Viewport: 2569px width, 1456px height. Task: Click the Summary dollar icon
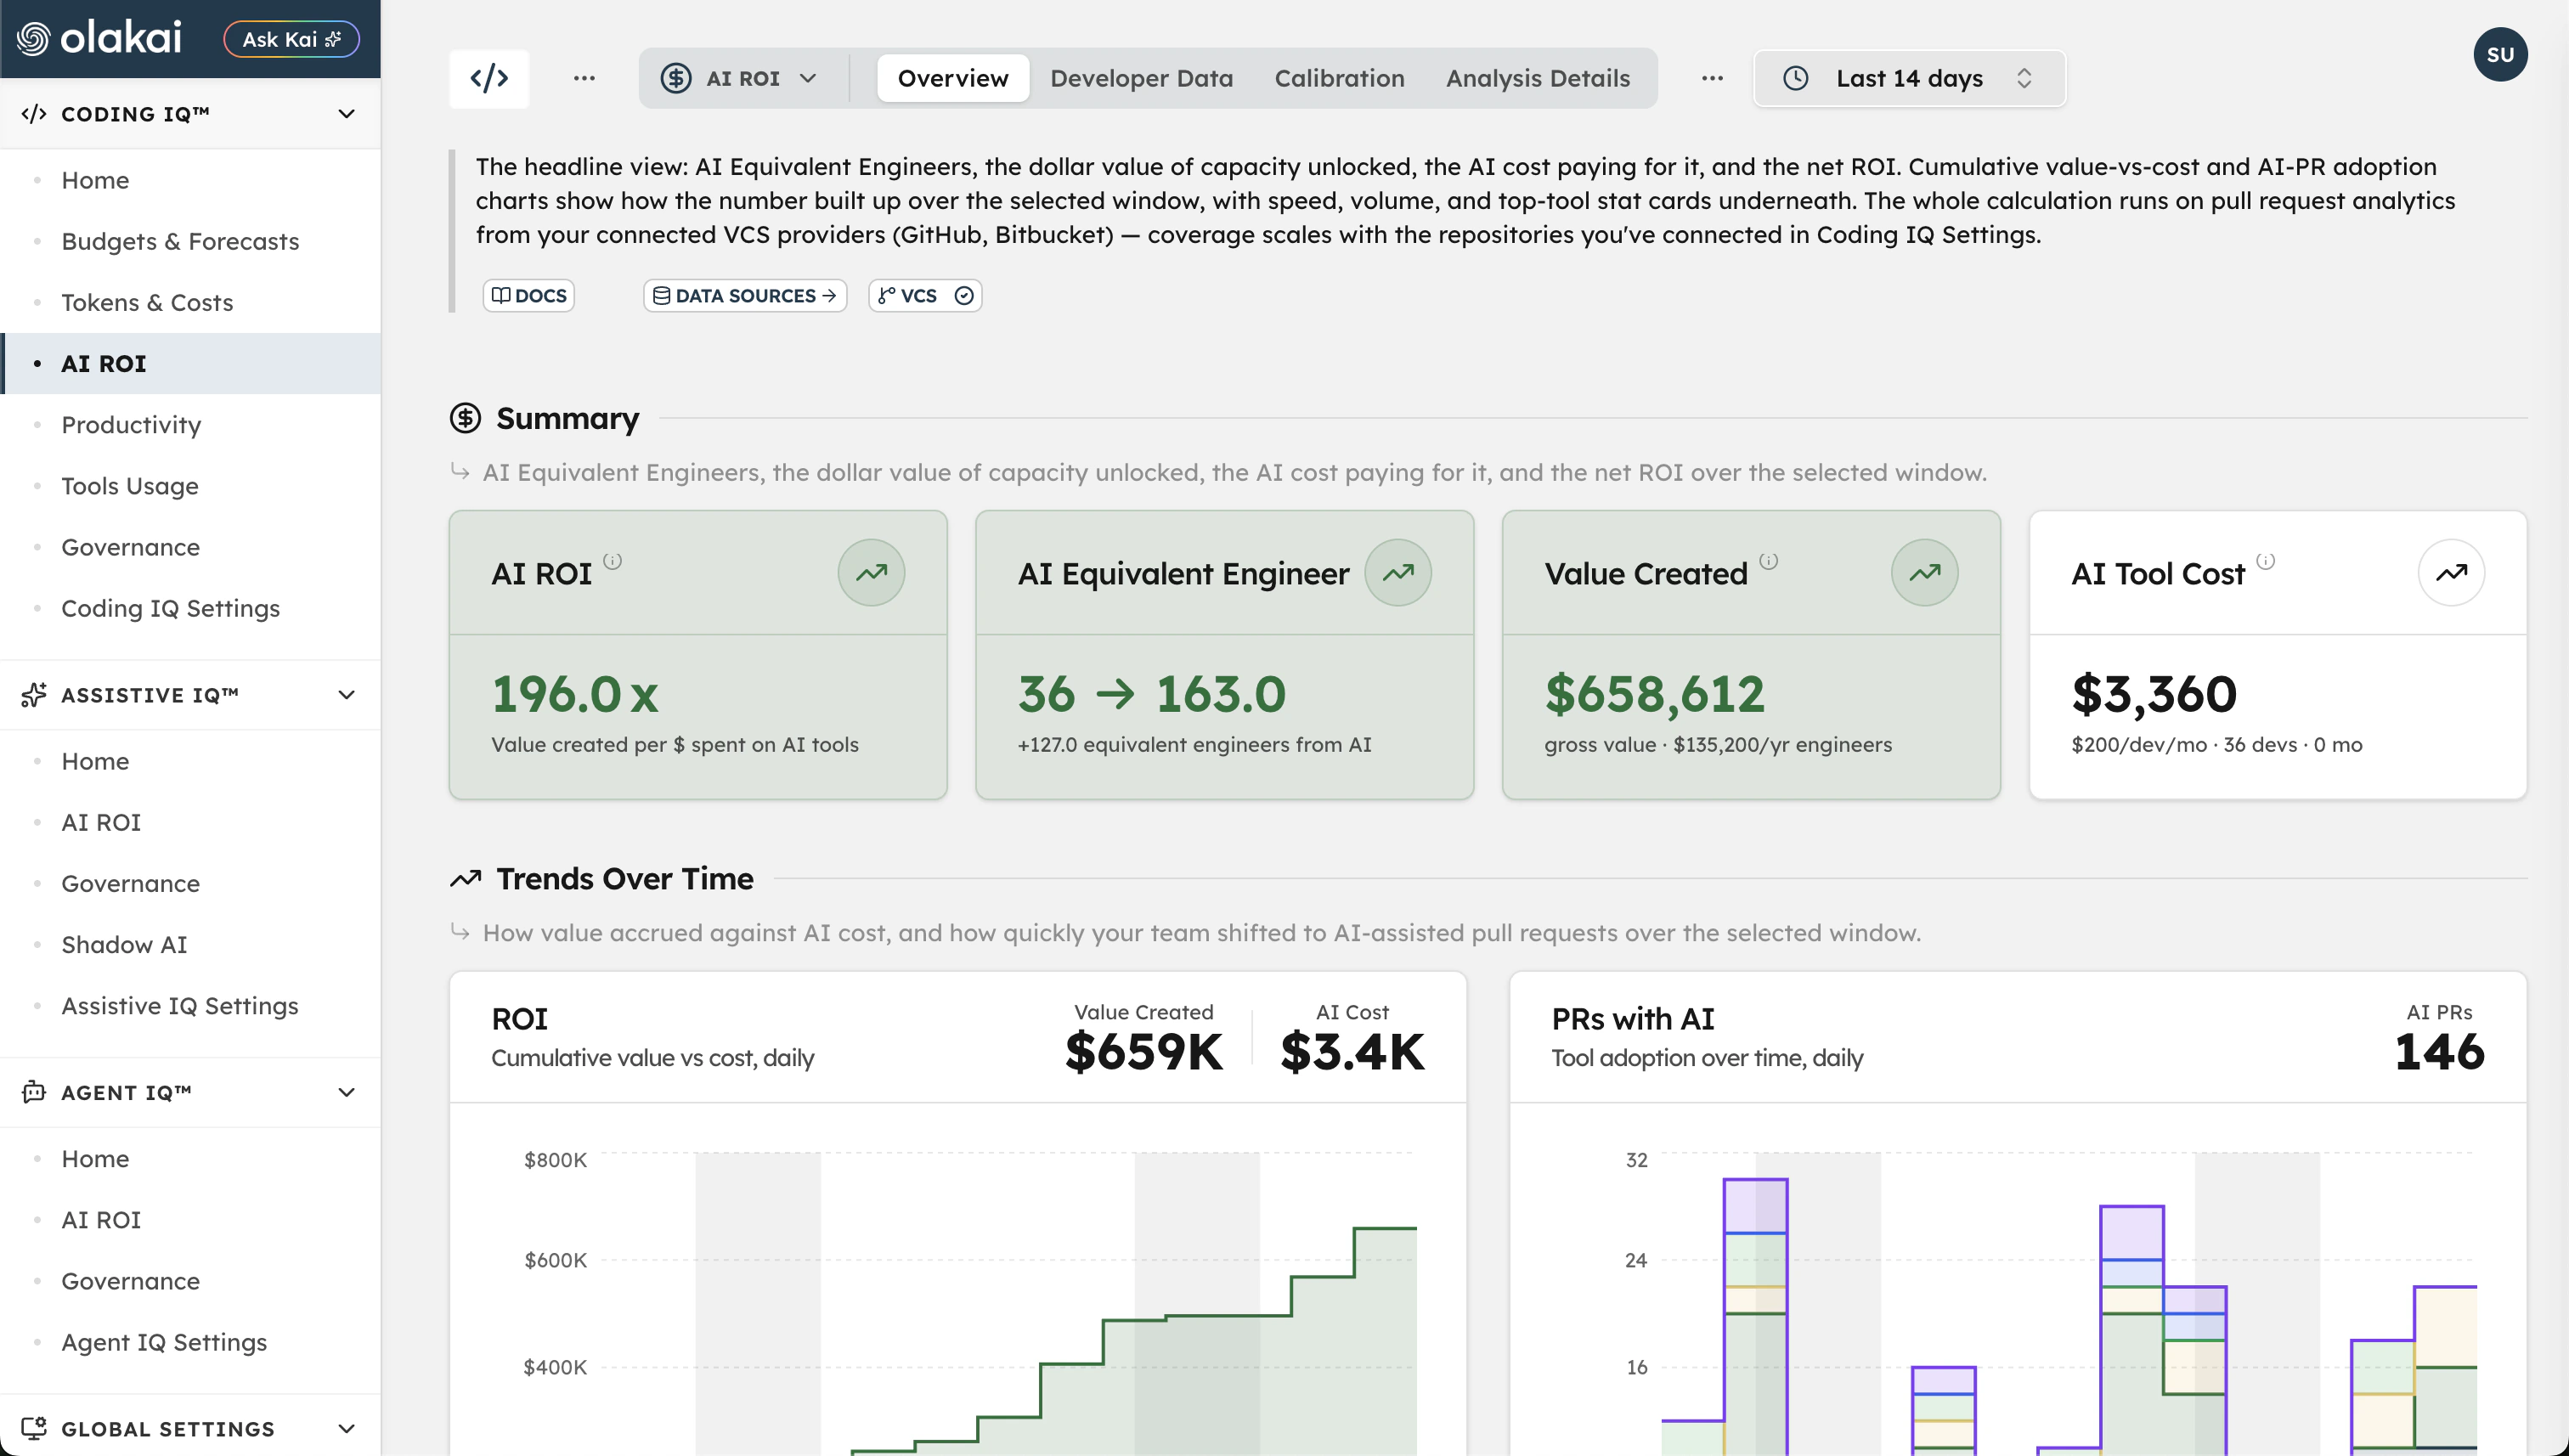(x=465, y=418)
